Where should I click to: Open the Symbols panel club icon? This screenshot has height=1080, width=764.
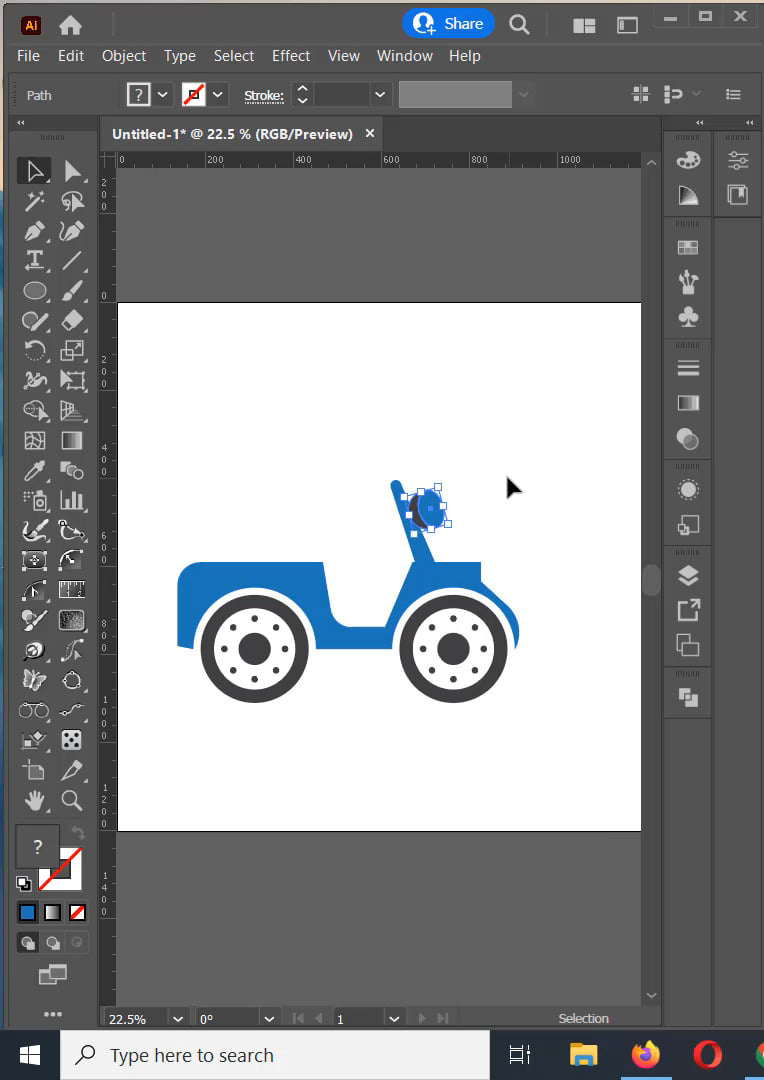tap(688, 318)
